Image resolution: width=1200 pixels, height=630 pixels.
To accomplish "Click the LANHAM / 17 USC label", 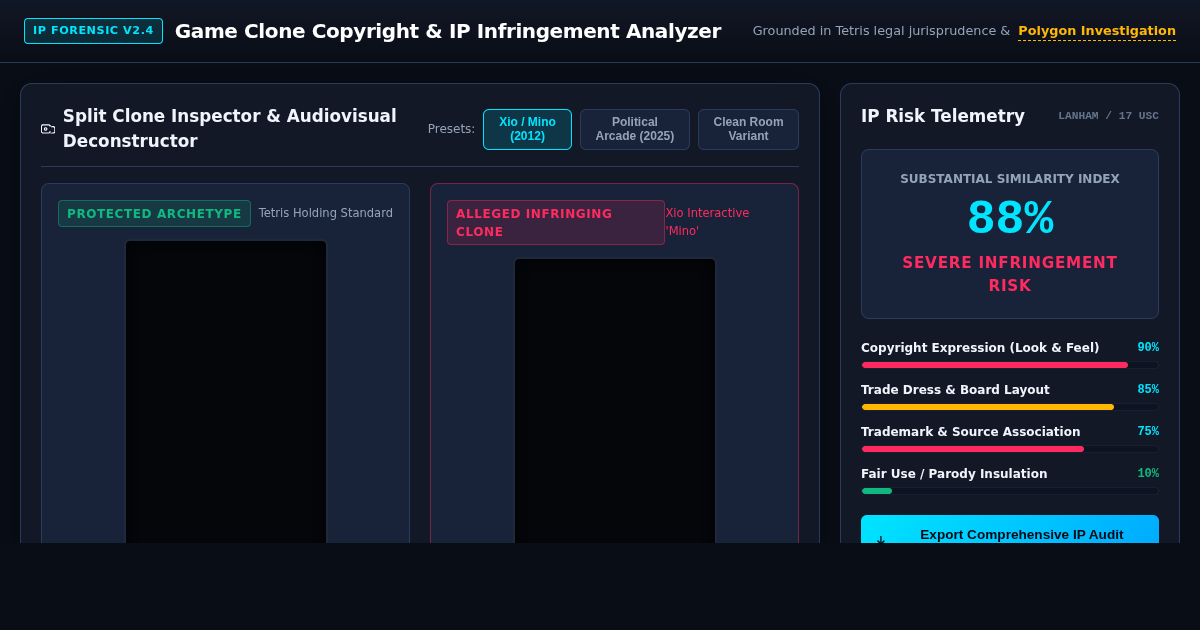I will click(x=1108, y=116).
